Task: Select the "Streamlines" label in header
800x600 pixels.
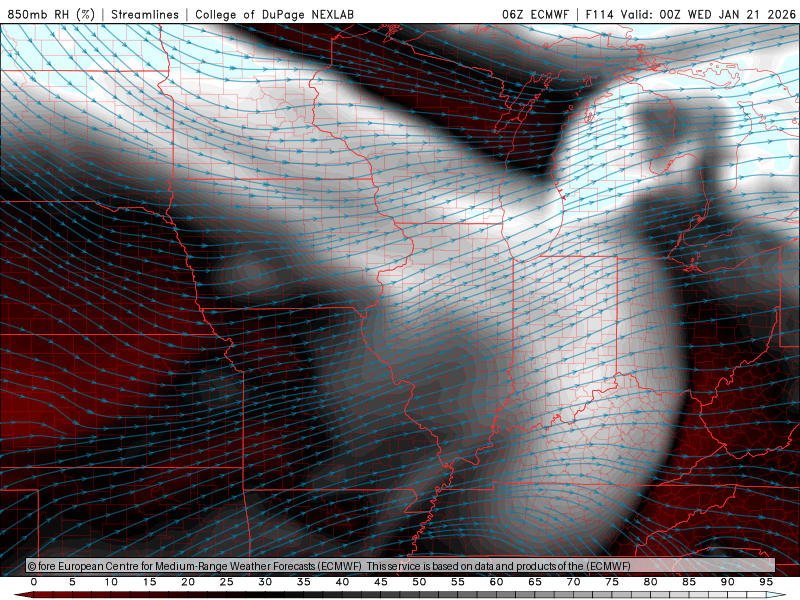Action: click(145, 14)
